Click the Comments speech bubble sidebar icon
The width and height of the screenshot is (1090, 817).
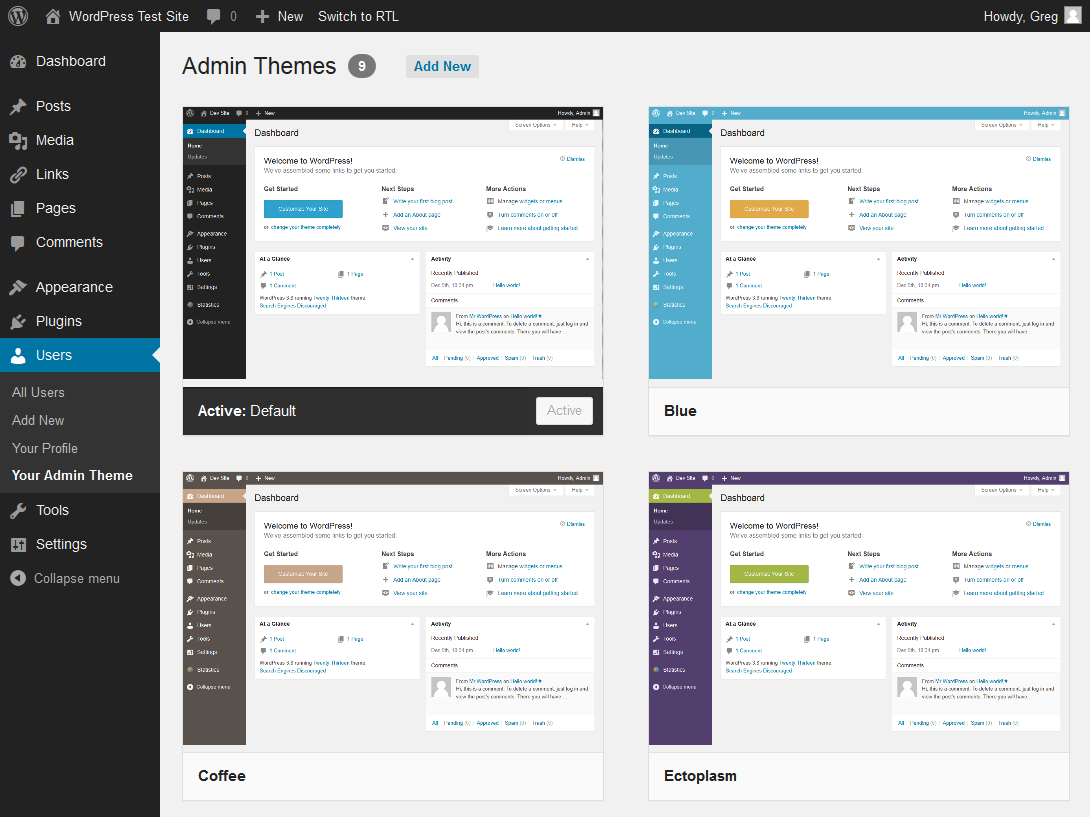[x=18, y=243]
